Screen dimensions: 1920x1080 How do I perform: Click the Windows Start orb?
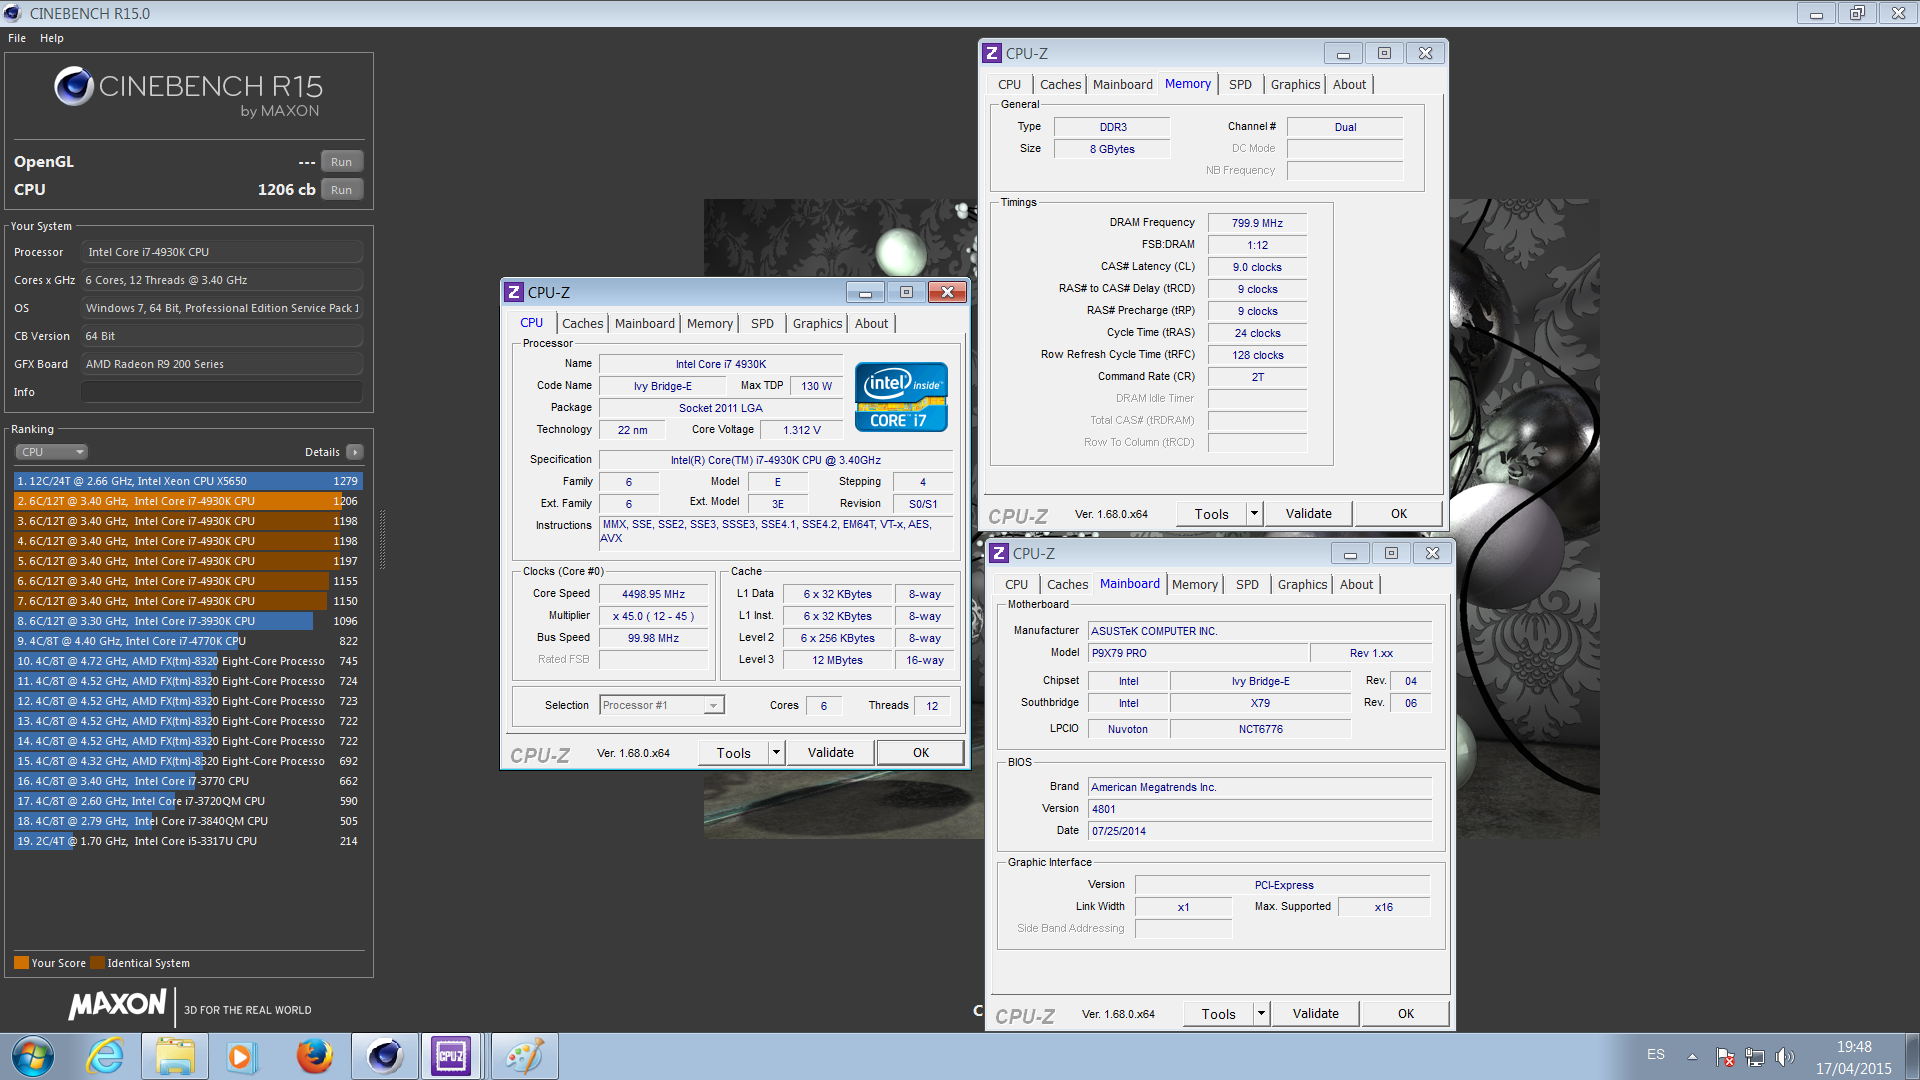[x=33, y=1056]
